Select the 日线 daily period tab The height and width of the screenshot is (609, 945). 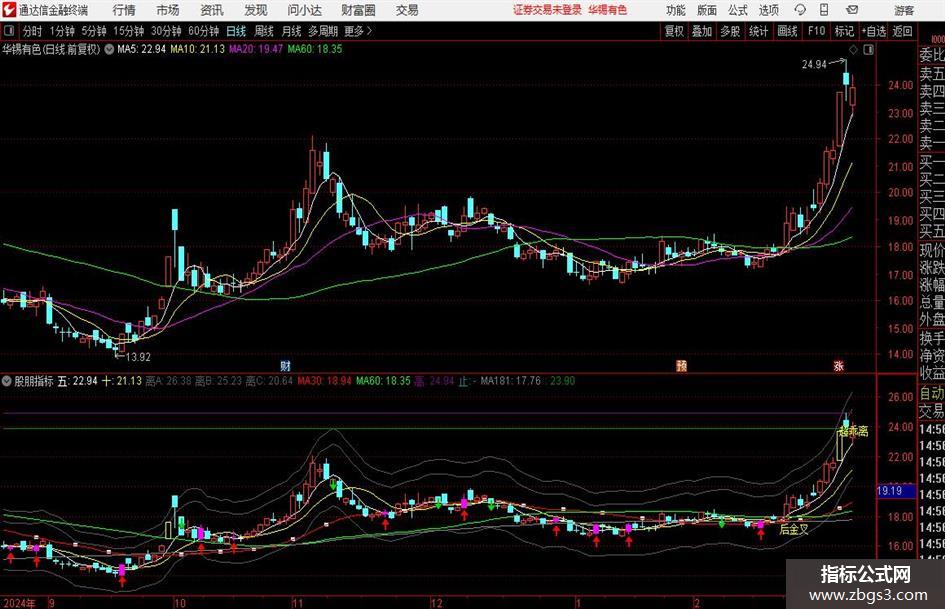click(236, 31)
